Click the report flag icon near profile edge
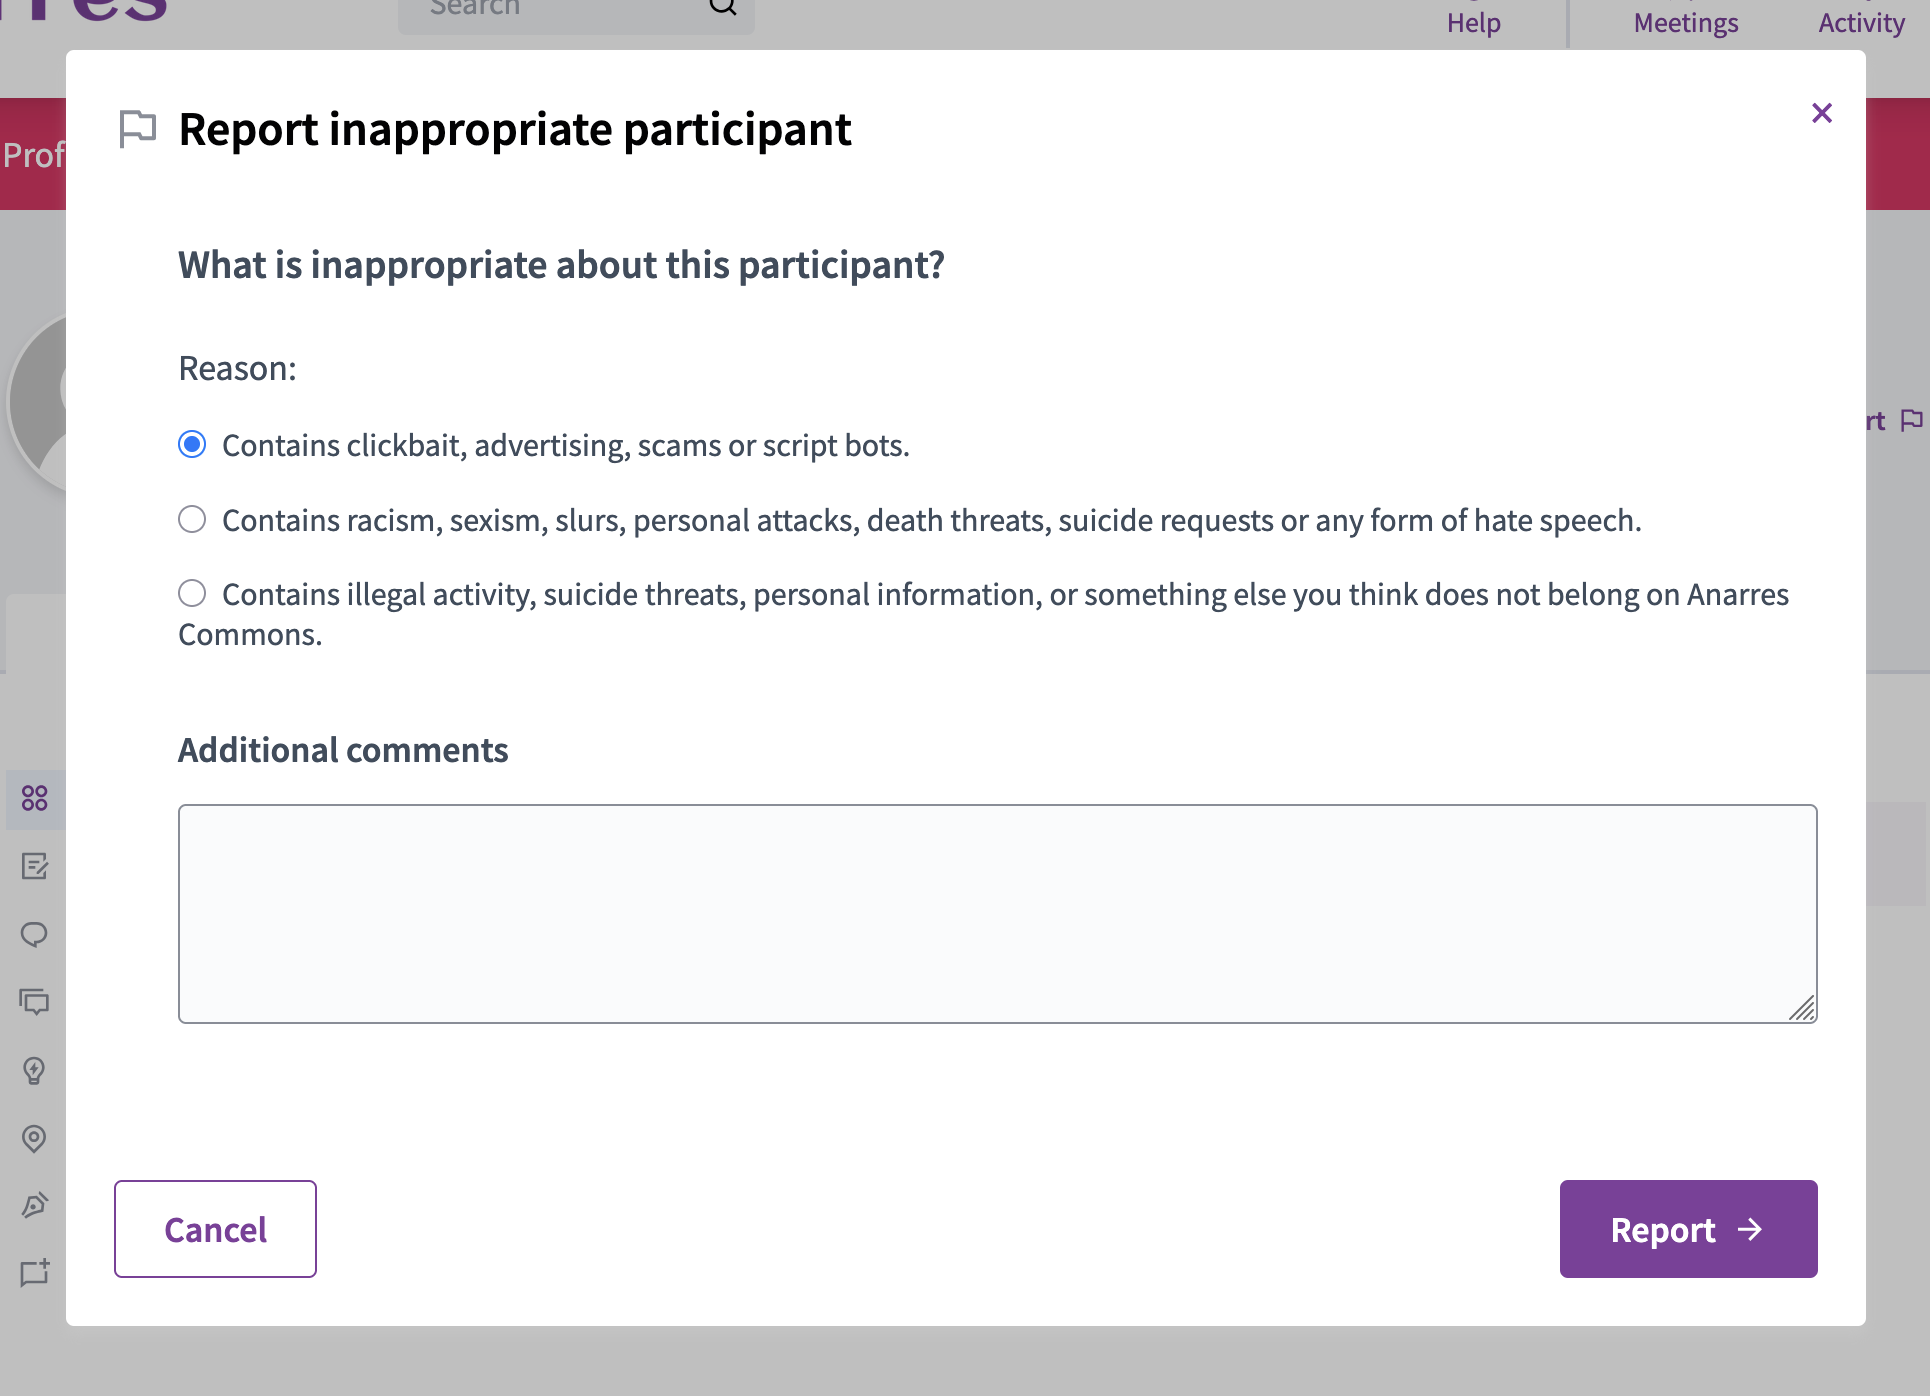This screenshot has height=1396, width=1930. point(1913,420)
